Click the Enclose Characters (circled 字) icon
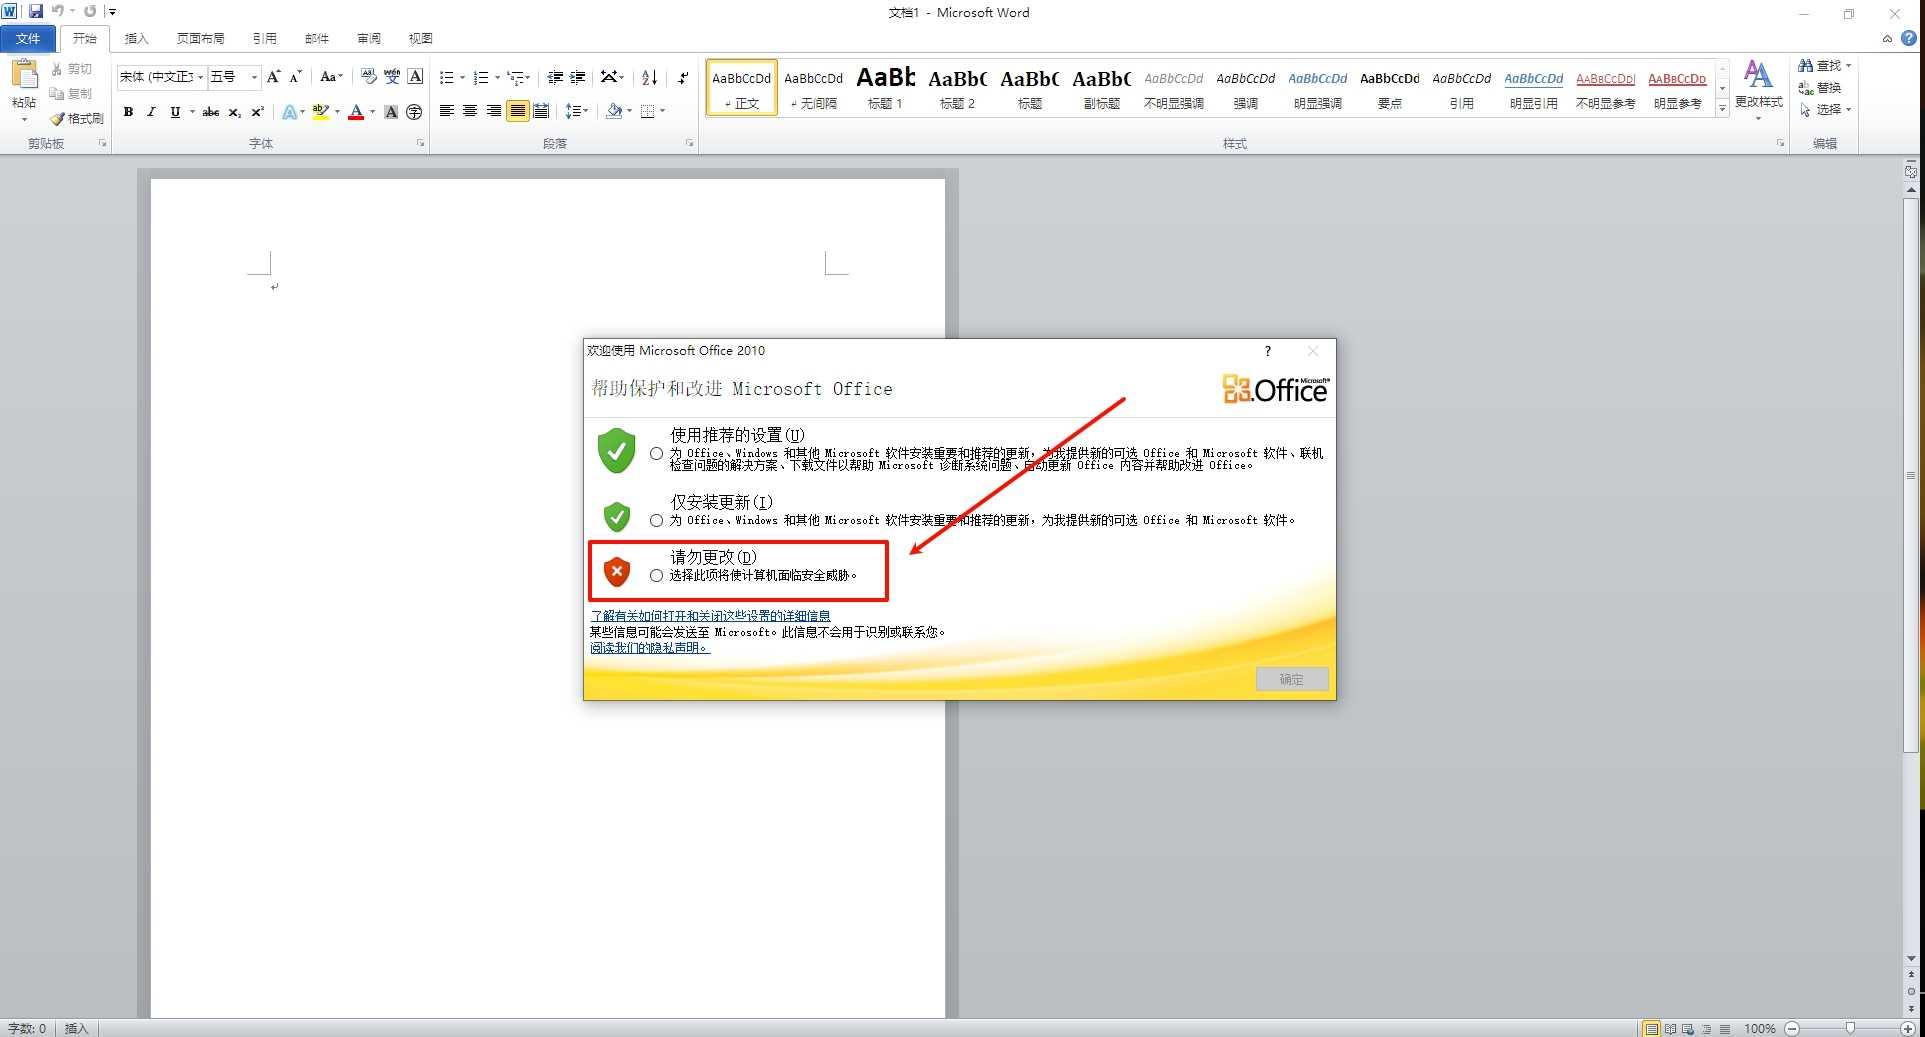1925x1037 pixels. click(x=414, y=112)
